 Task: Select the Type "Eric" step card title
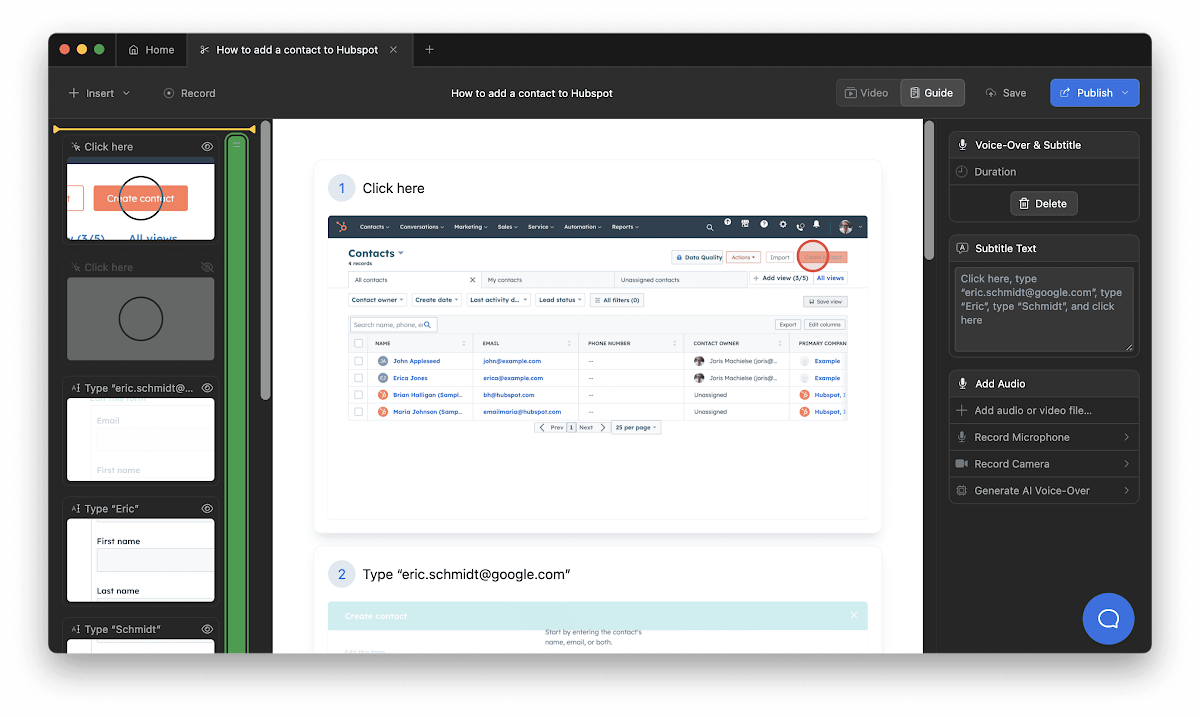111,508
